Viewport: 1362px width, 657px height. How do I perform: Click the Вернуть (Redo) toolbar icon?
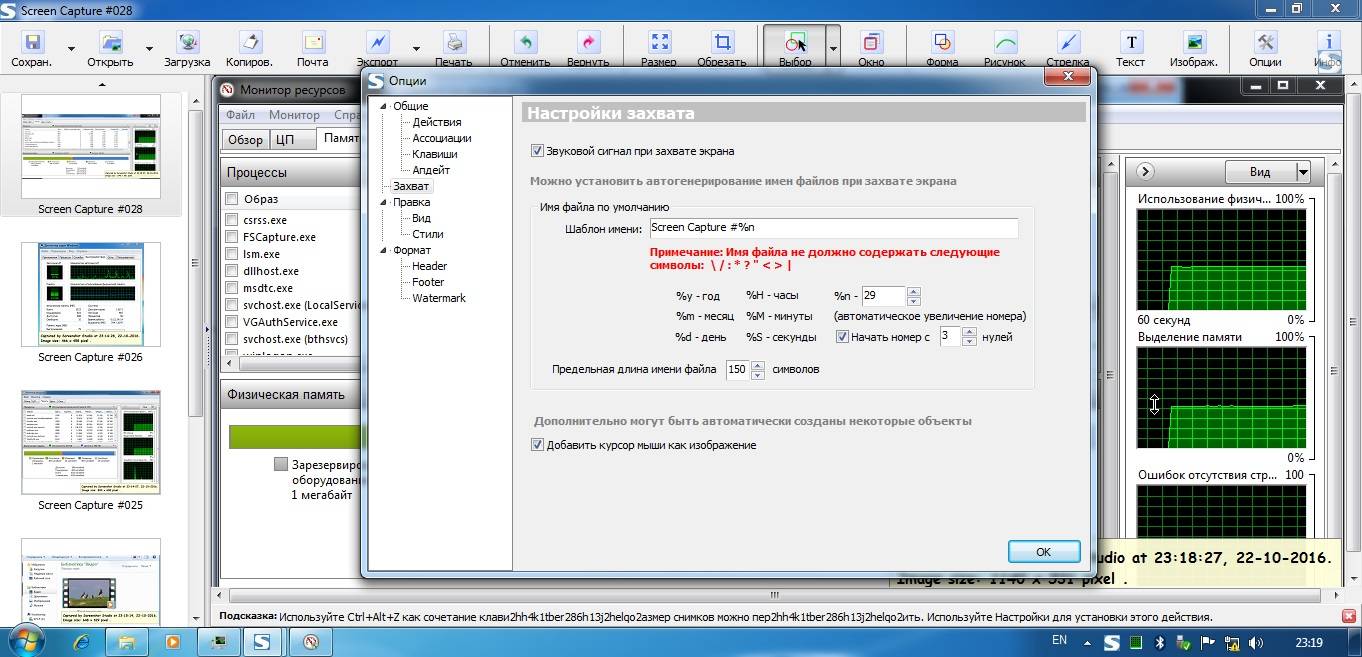[588, 43]
